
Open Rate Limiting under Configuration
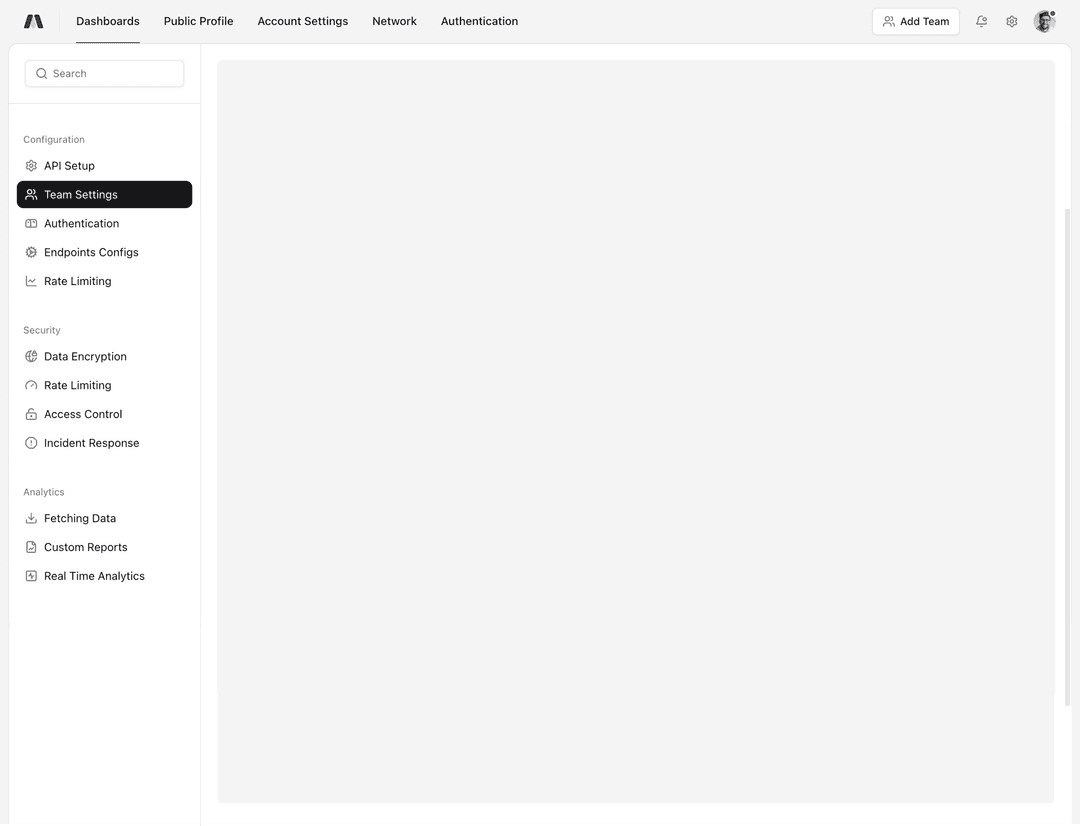click(x=104, y=281)
